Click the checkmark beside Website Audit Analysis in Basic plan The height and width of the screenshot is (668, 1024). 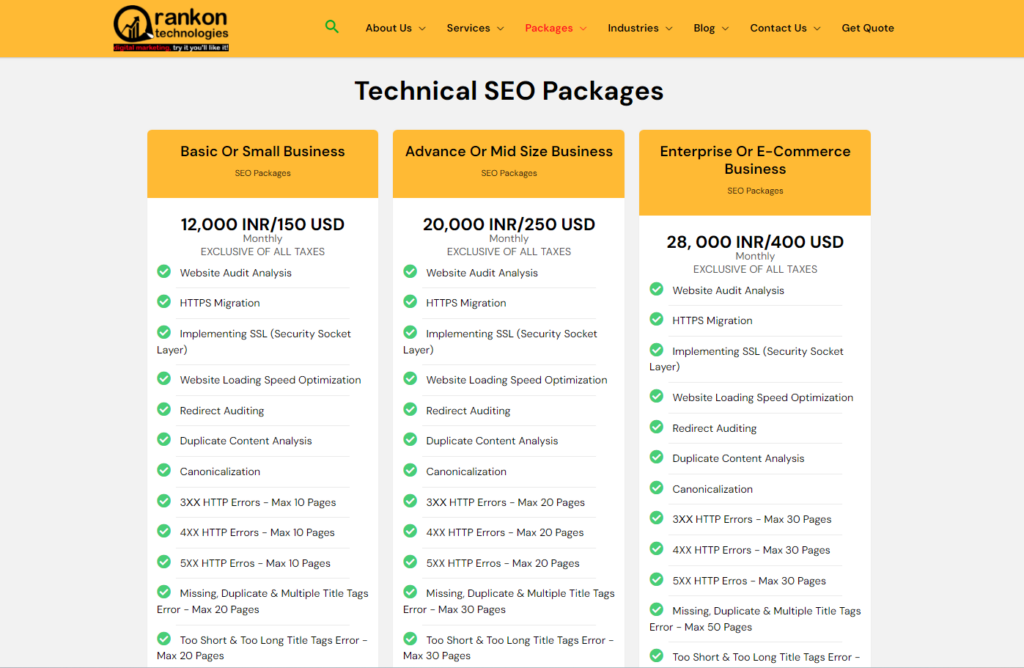point(163,271)
